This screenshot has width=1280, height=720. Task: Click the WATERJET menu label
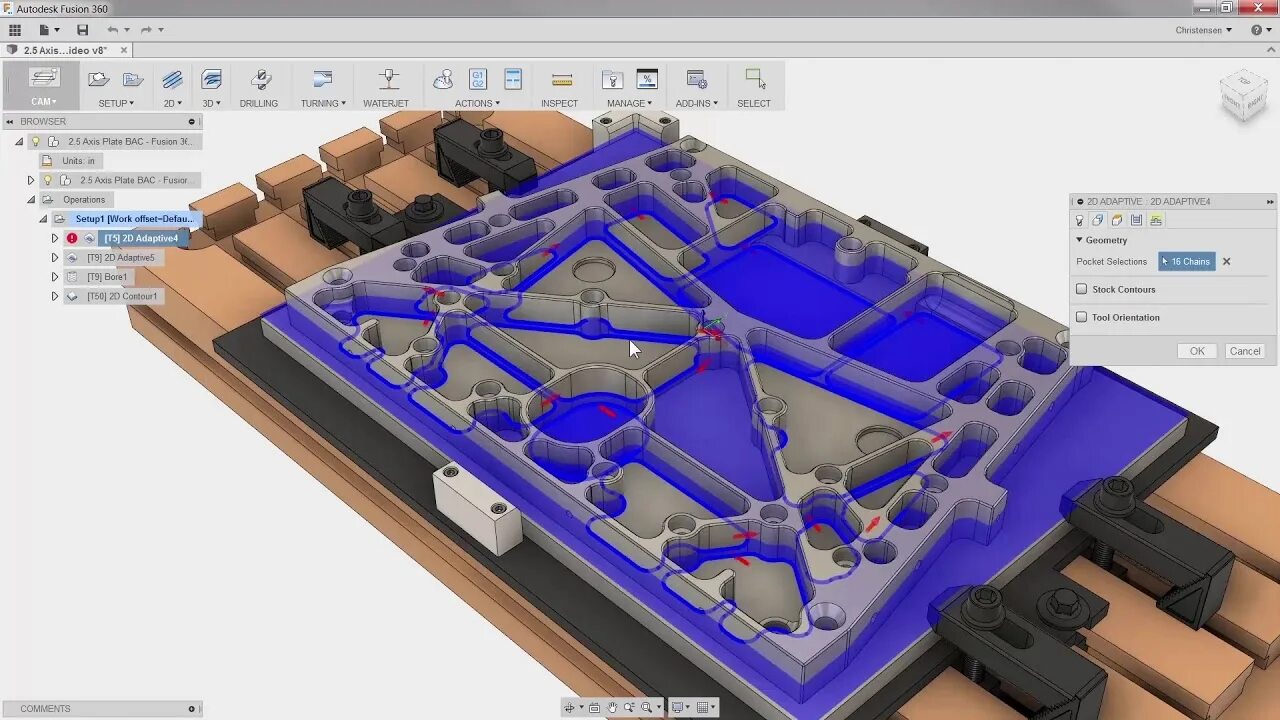(386, 103)
